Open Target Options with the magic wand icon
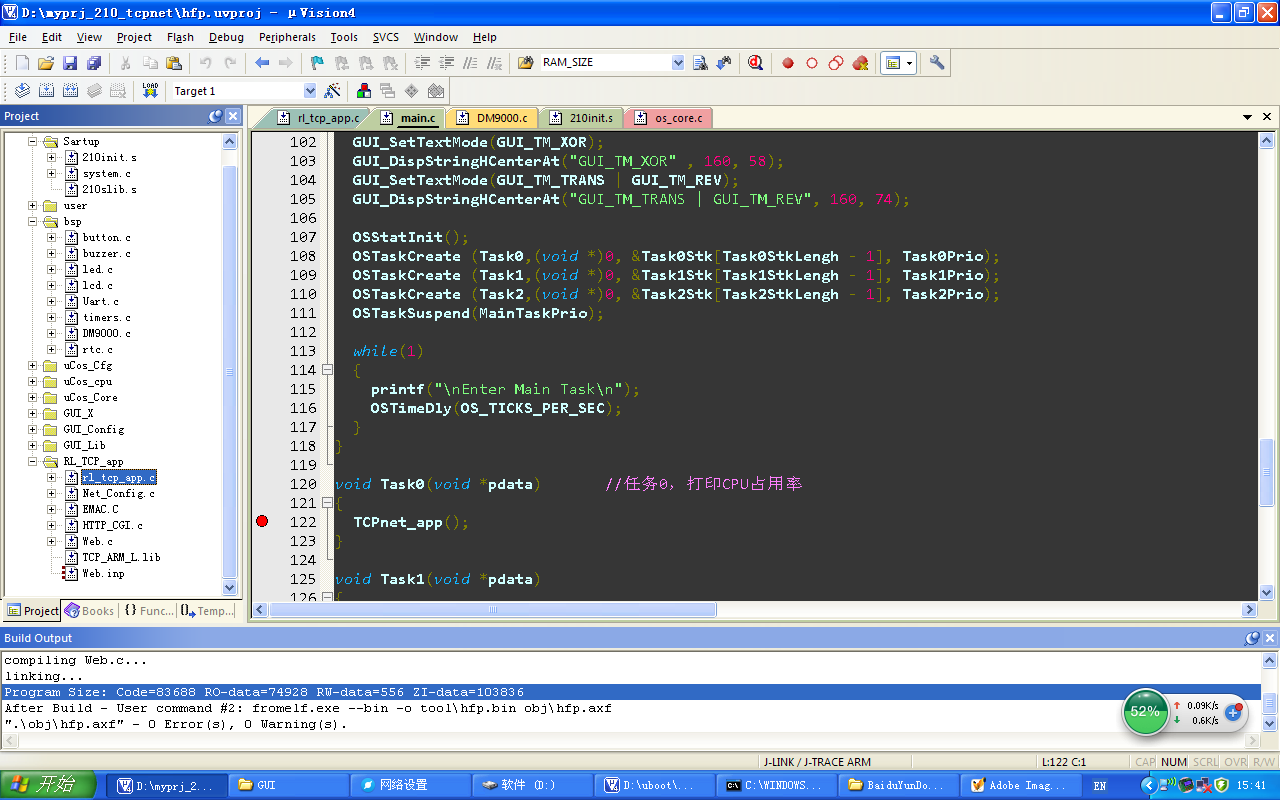 tap(333, 91)
